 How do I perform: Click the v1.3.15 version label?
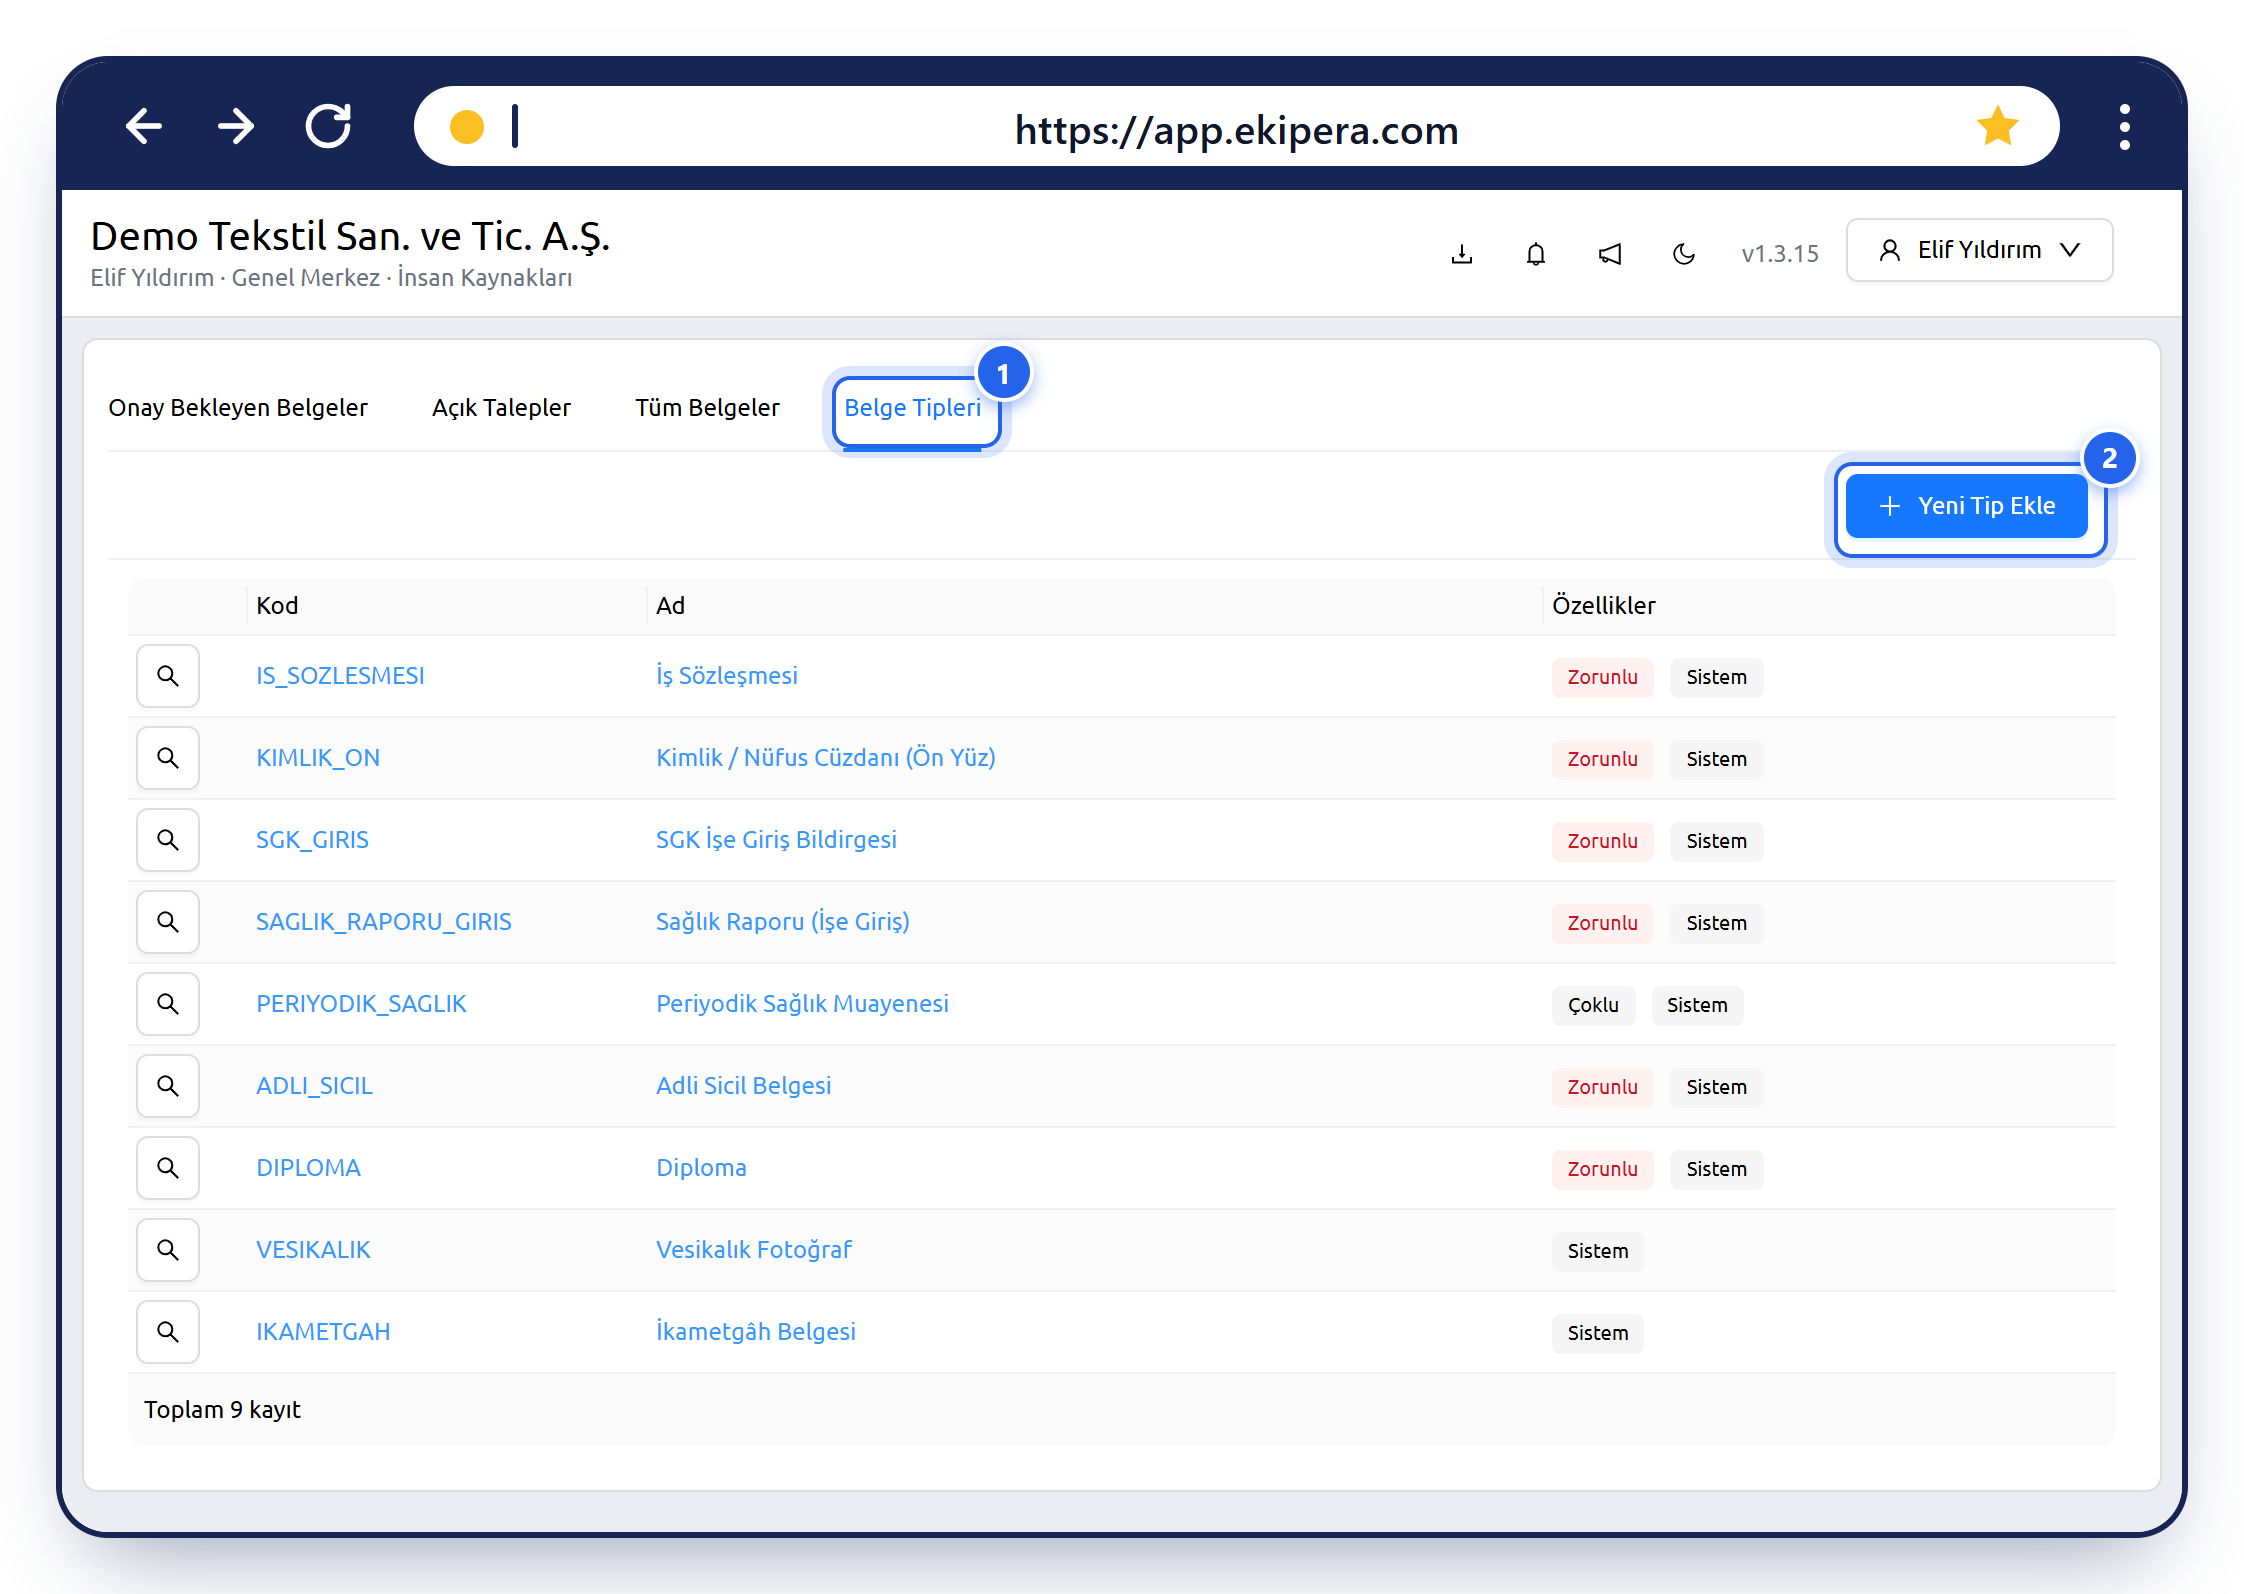click(x=1779, y=254)
